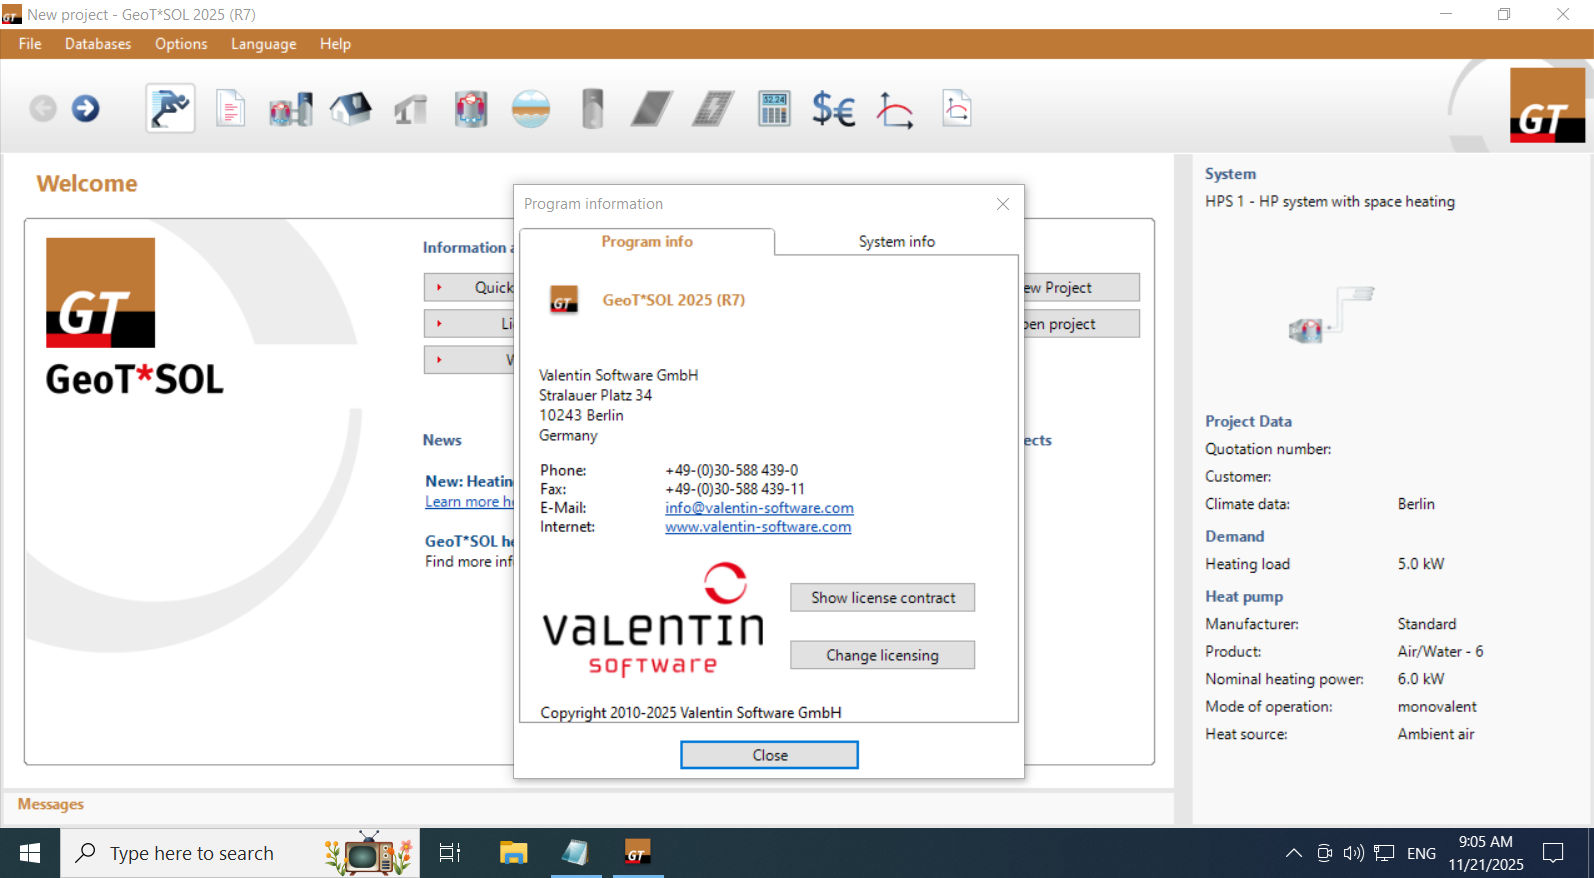Image resolution: width=1594 pixels, height=878 pixels.
Task: Open the calculator toolbar icon
Action: click(x=774, y=109)
